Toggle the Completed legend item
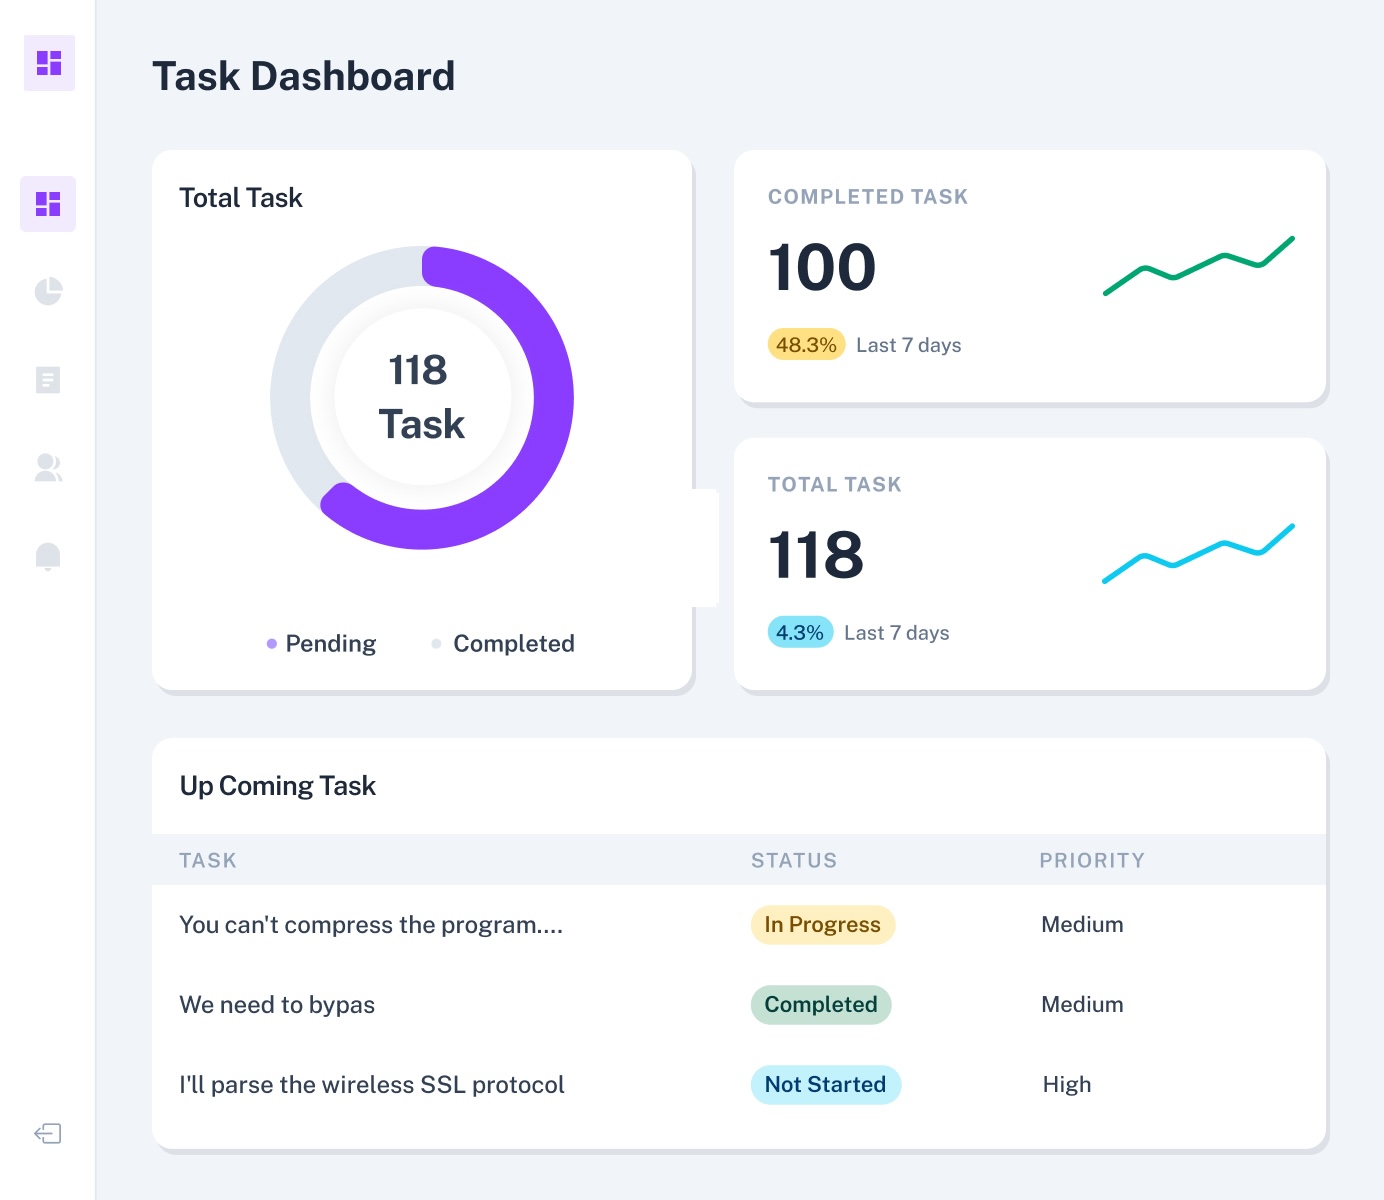The image size is (1384, 1200). coord(503,643)
